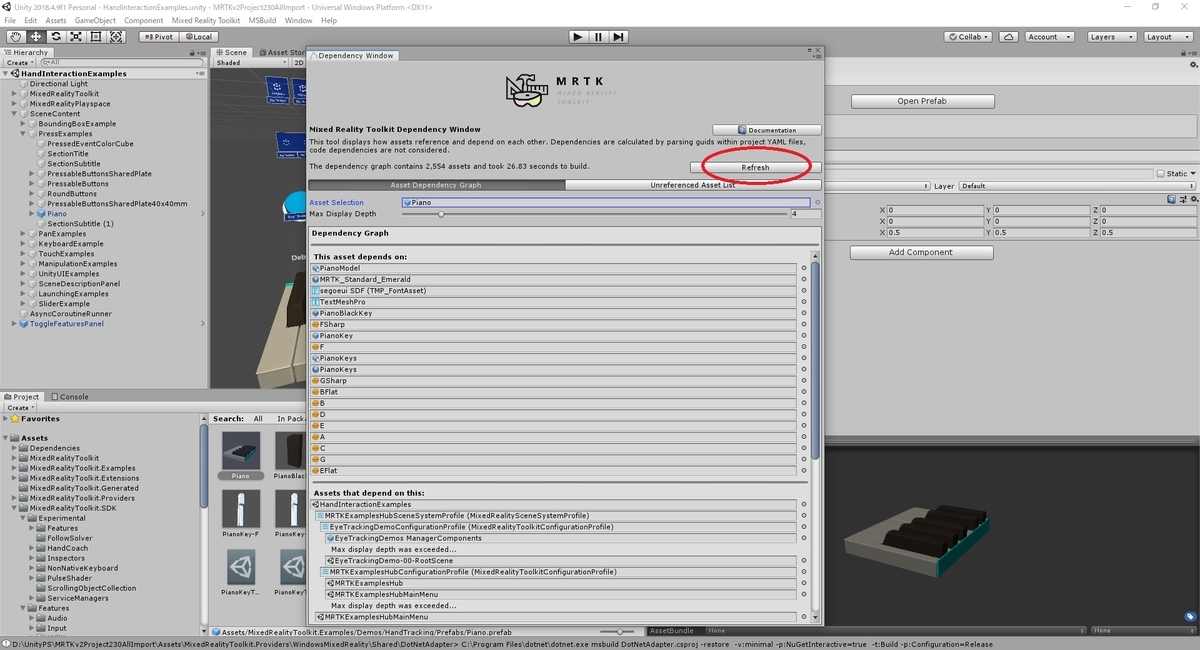Open the Layout dropdown
This screenshot has width=1200, height=650.
click(x=1166, y=37)
